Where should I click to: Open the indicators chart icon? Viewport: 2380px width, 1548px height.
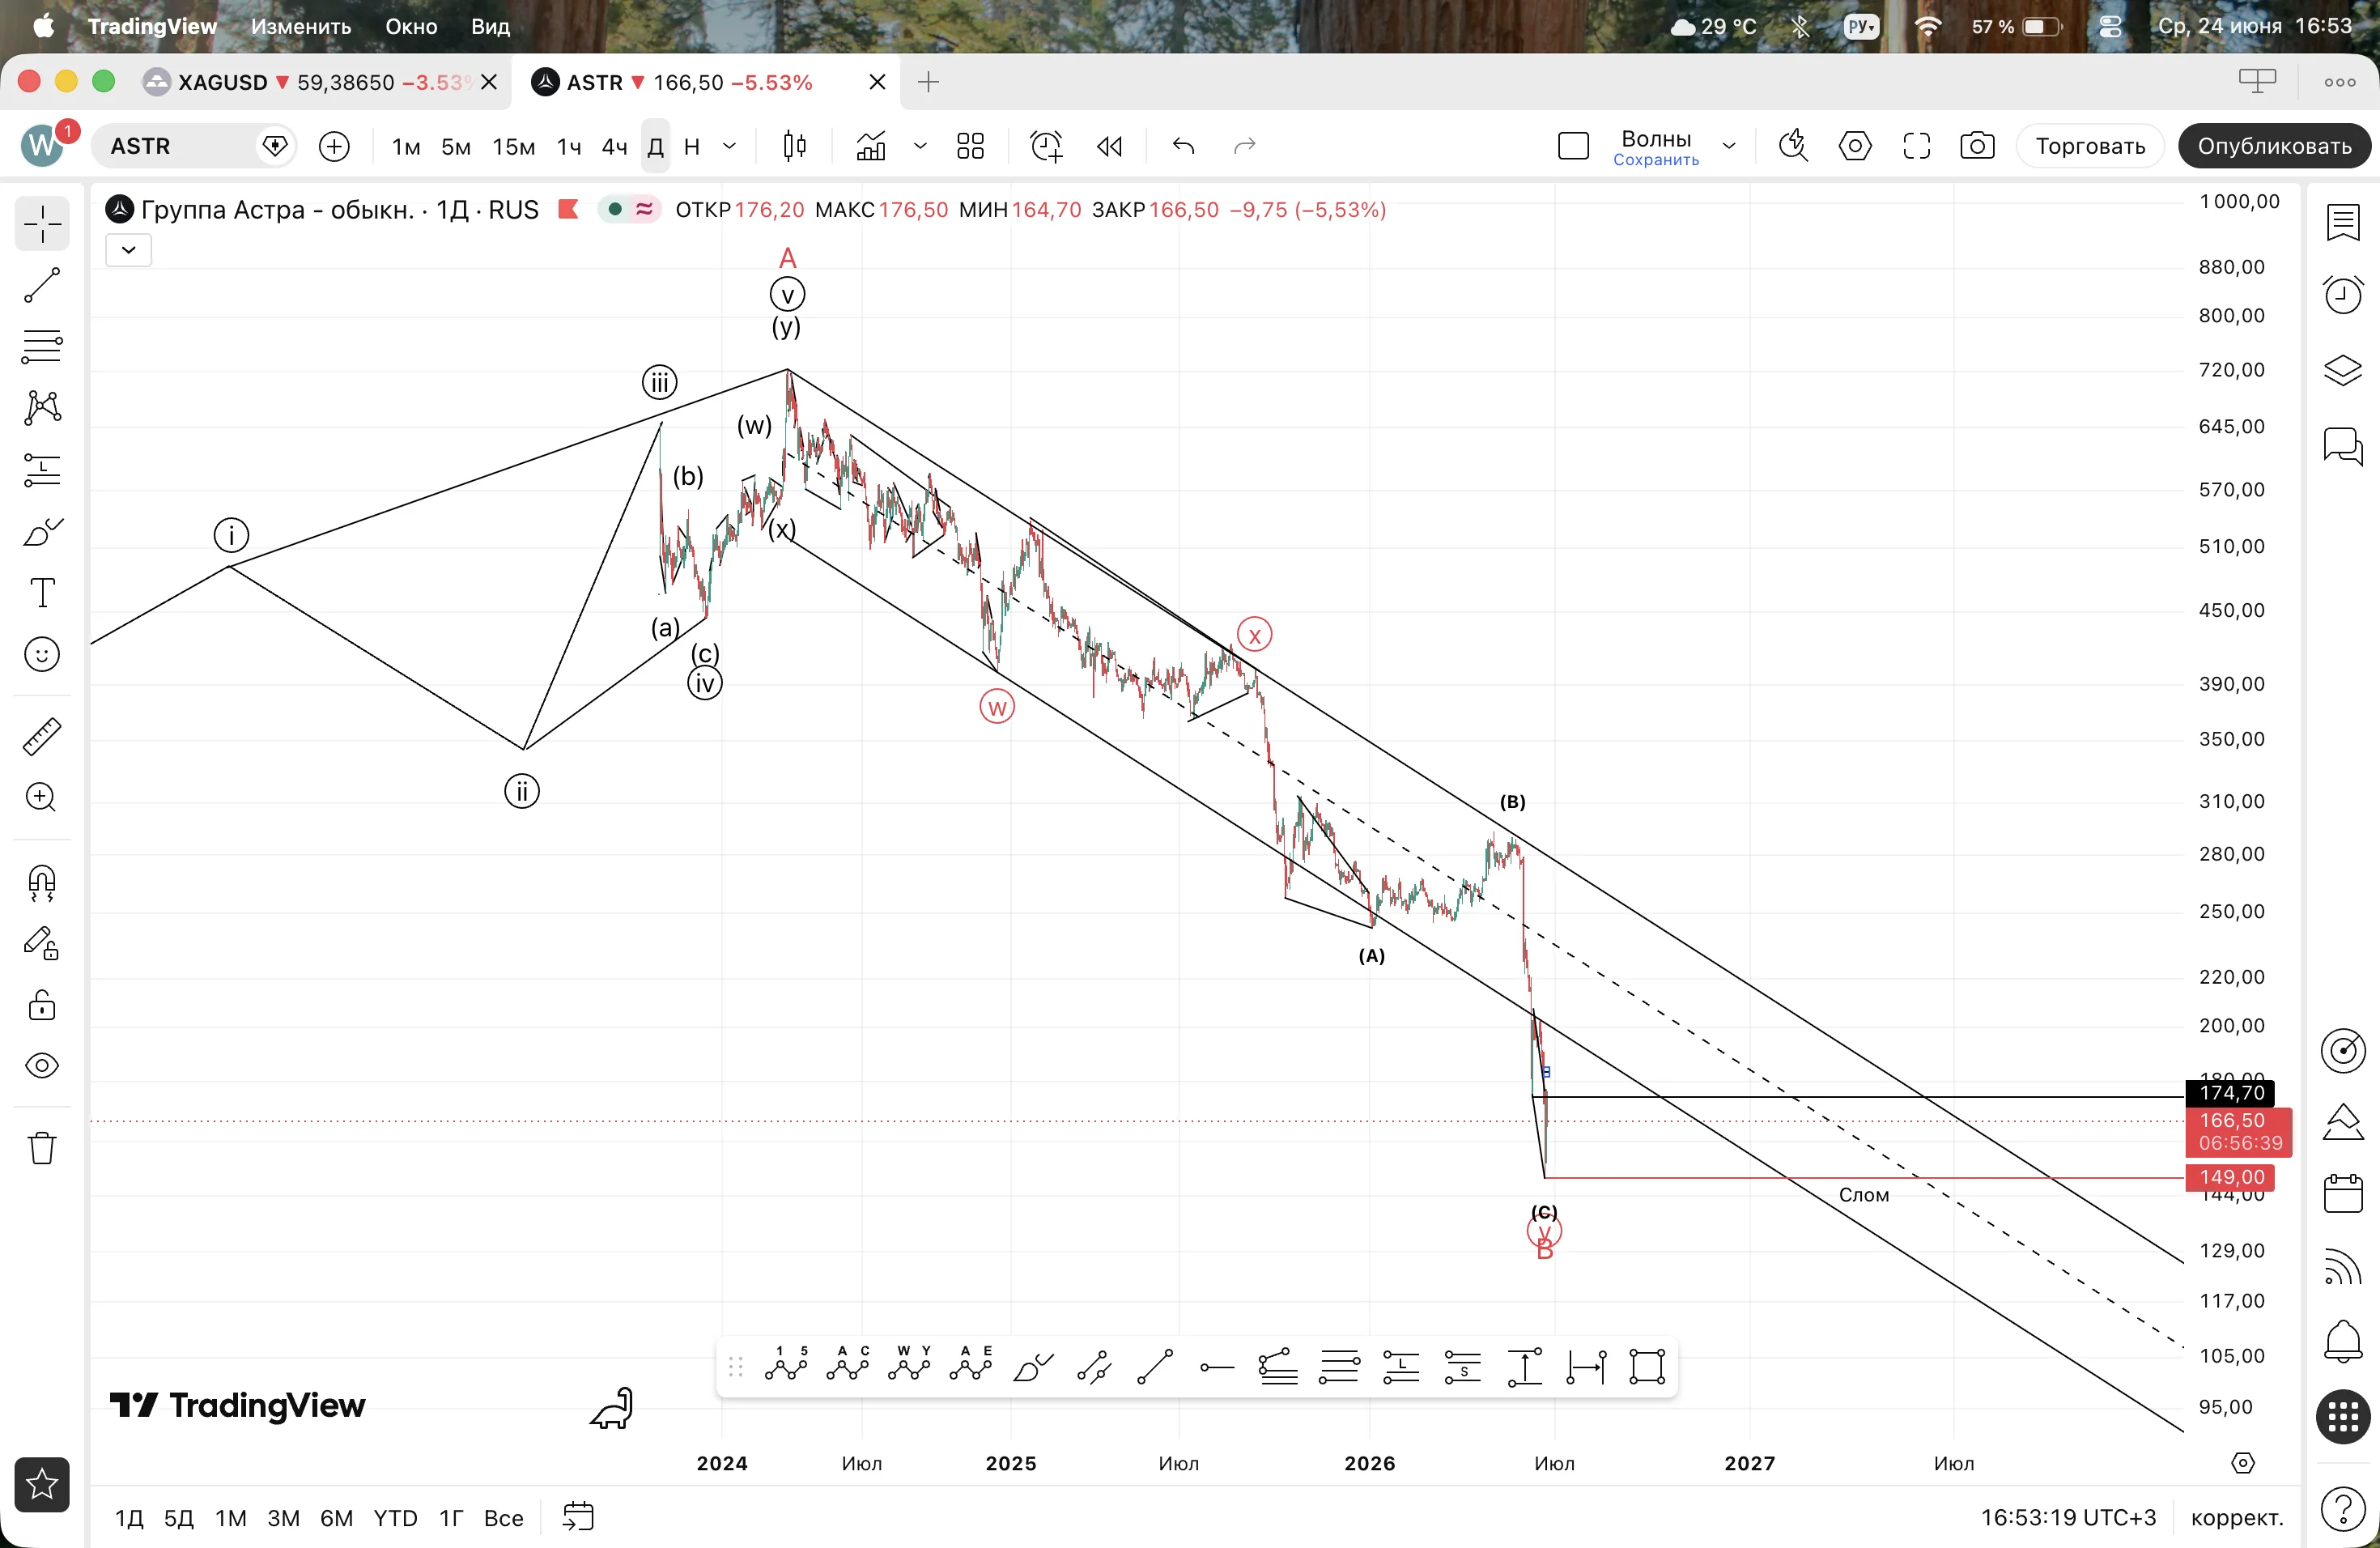871,146
